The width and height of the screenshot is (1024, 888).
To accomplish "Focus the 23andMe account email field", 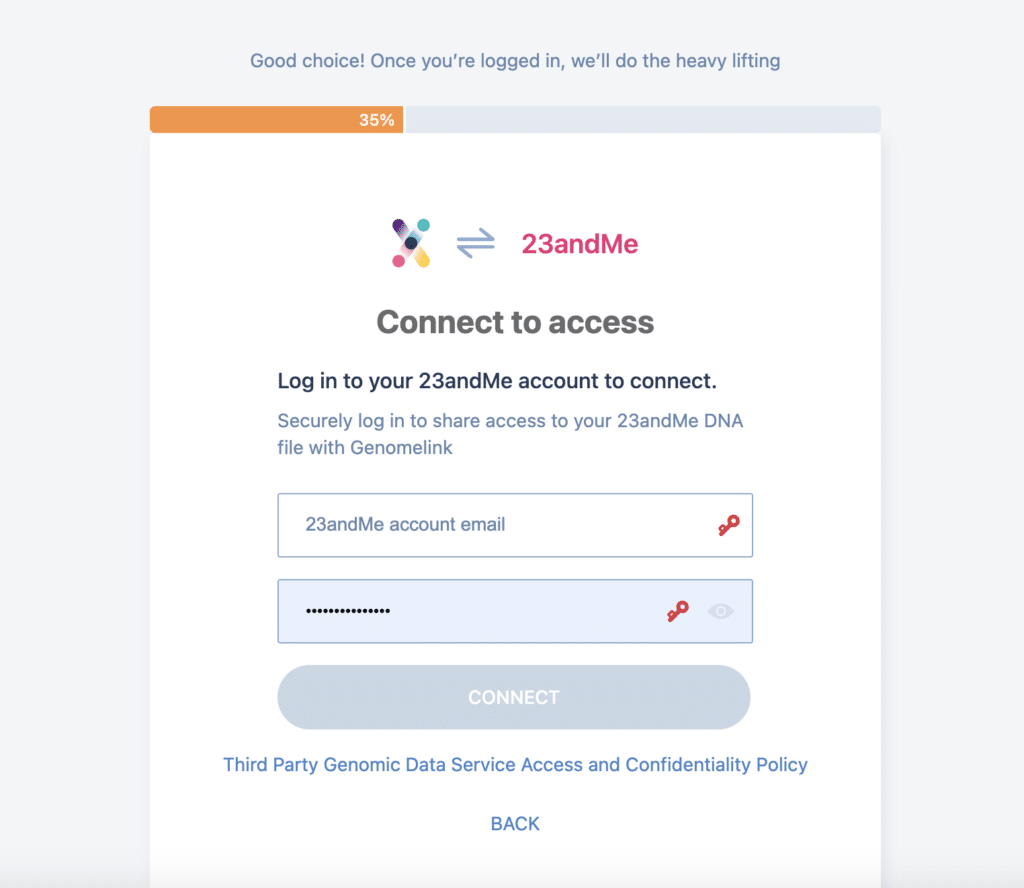I will [515, 525].
